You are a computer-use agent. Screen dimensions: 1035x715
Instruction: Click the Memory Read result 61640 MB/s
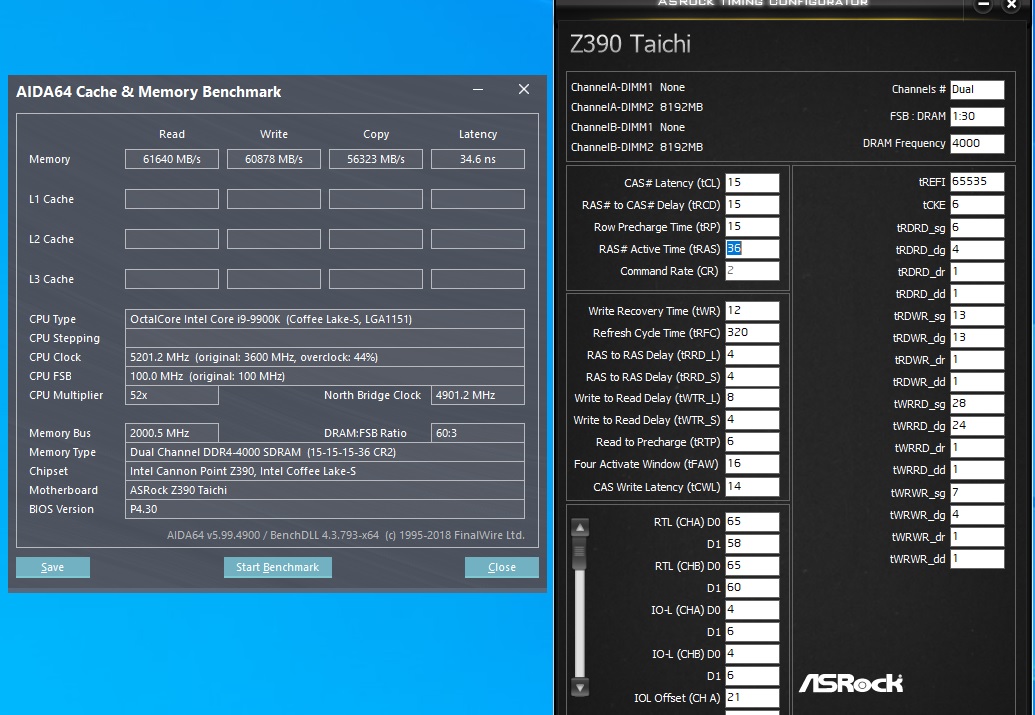[172, 159]
